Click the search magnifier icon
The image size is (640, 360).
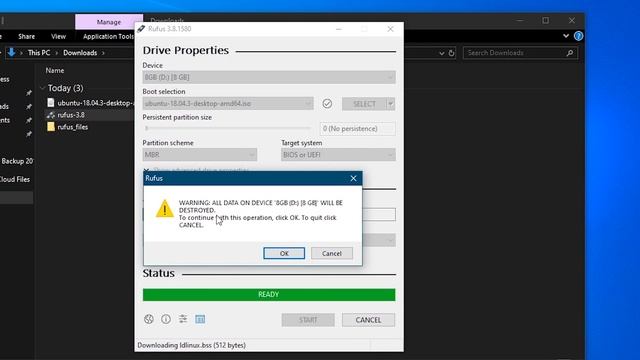[570, 53]
